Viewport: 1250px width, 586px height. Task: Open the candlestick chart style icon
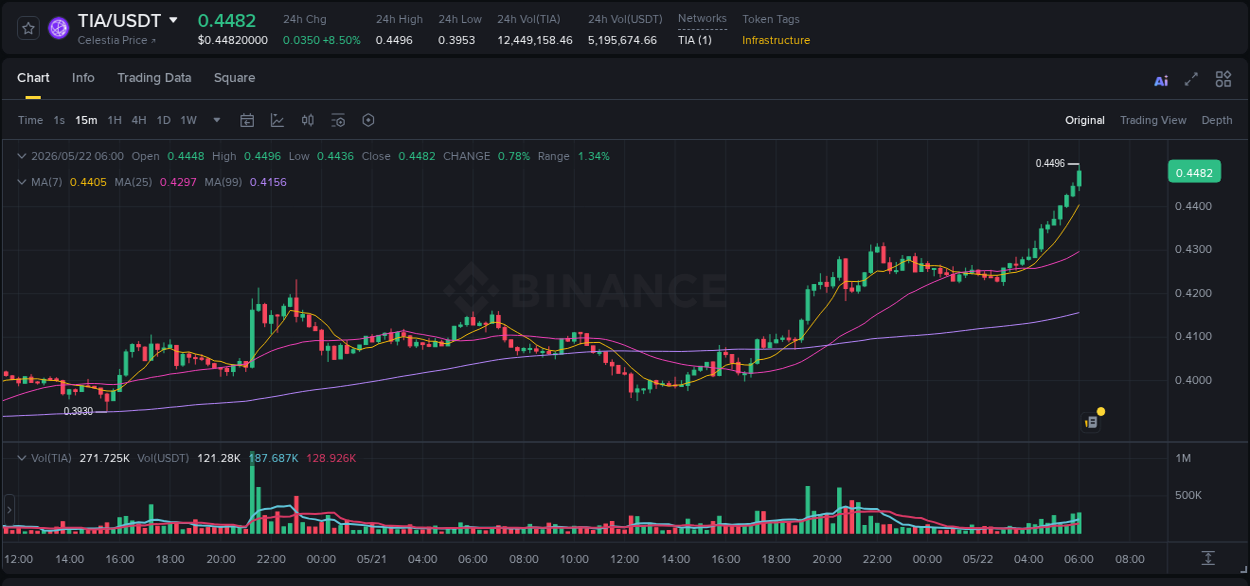coord(308,120)
